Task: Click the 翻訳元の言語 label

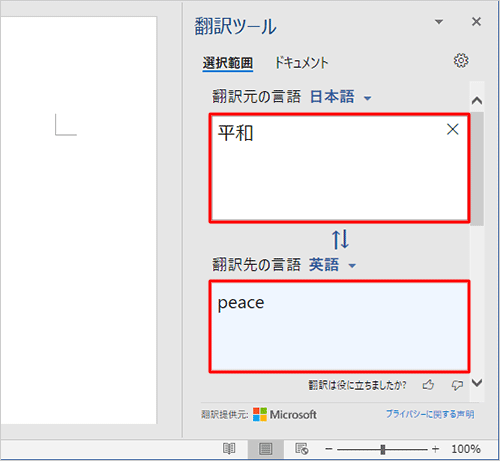Action: point(256,97)
